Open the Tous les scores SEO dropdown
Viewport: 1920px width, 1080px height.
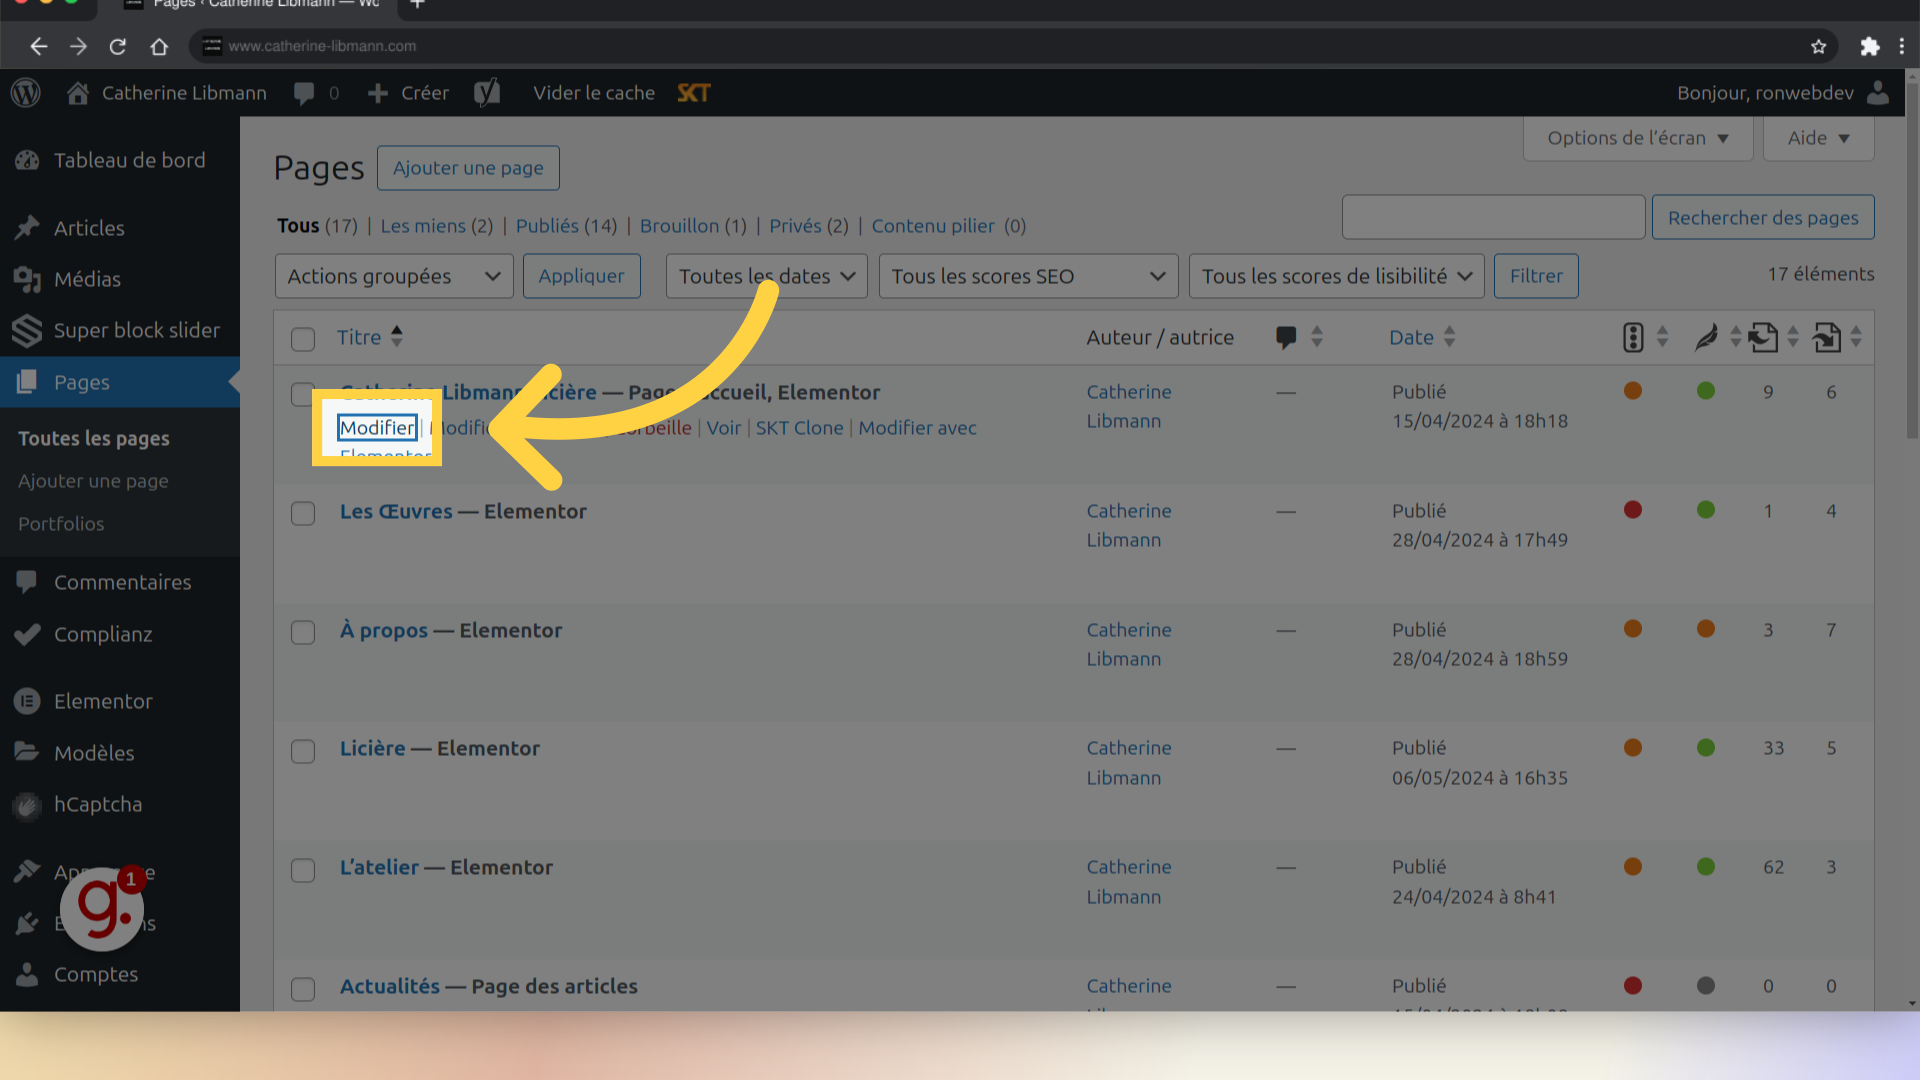1028,276
